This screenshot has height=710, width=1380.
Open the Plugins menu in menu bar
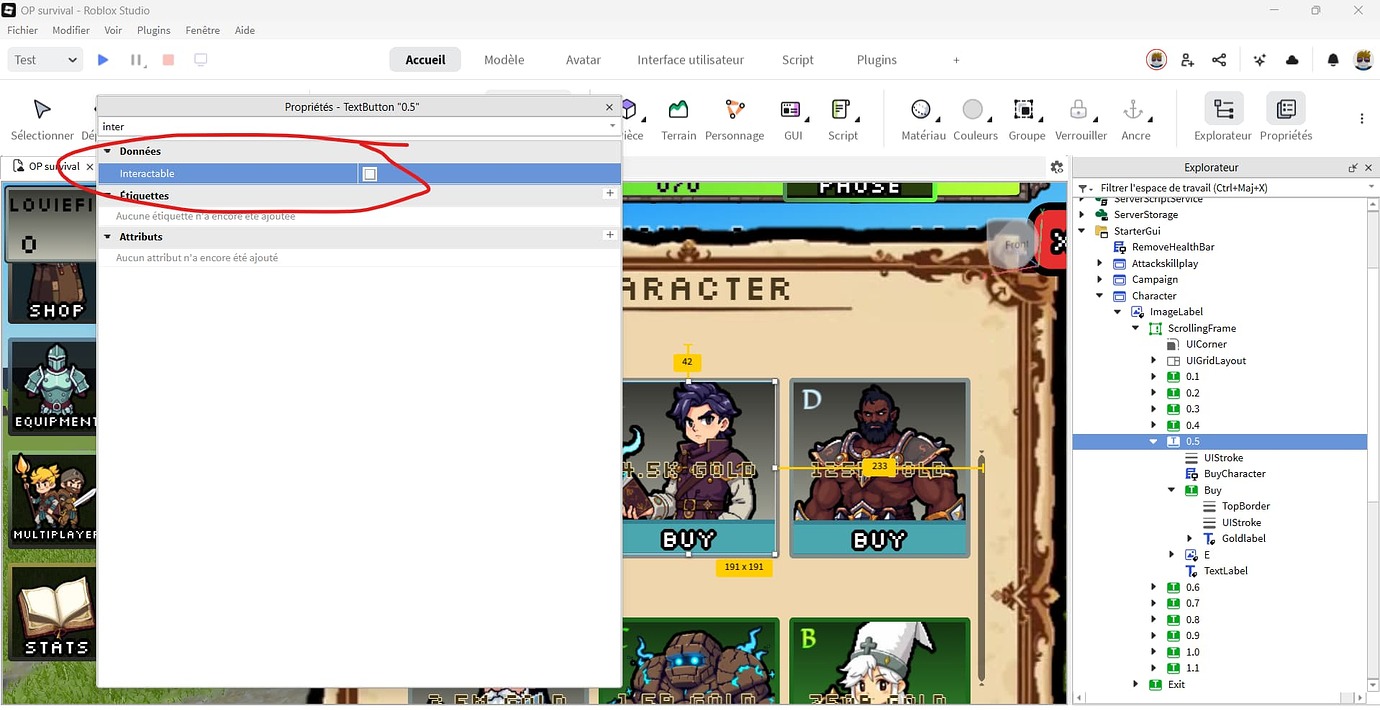(153, 30)
